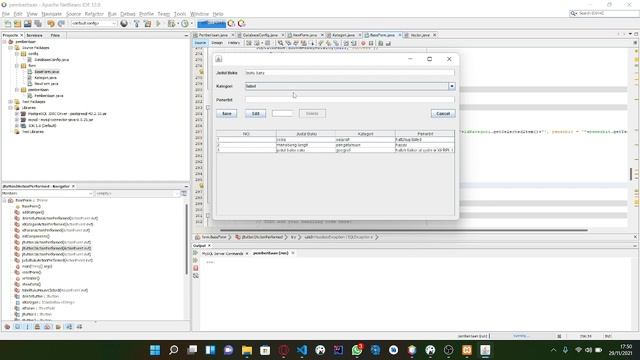Click the small text field beside Edit
Viewport: 640px width, 360px height.
tap(282, 113)
